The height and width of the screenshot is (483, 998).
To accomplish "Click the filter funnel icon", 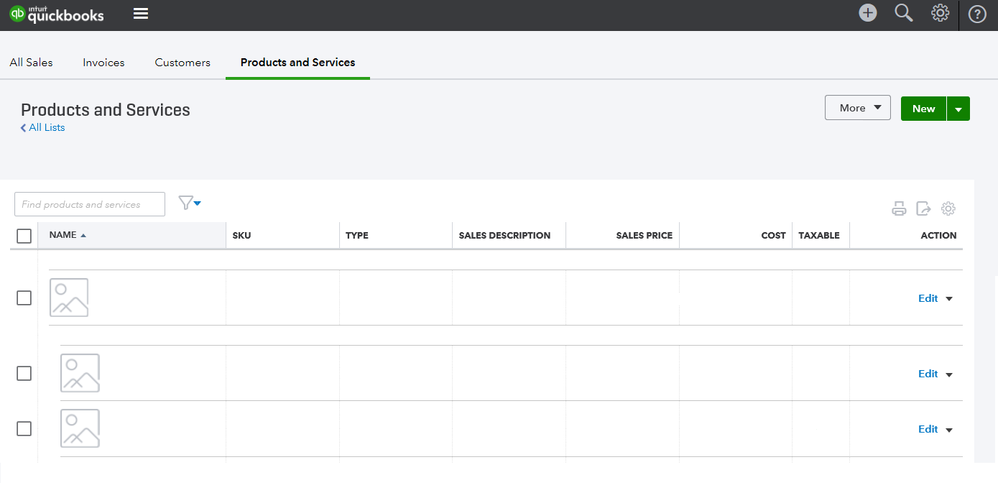I will point(189,204).
